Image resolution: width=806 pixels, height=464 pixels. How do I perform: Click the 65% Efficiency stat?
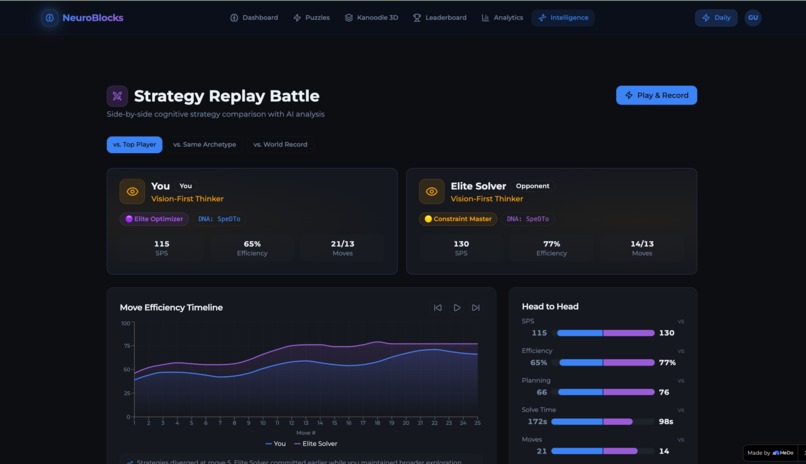click(x=252, y=248)
